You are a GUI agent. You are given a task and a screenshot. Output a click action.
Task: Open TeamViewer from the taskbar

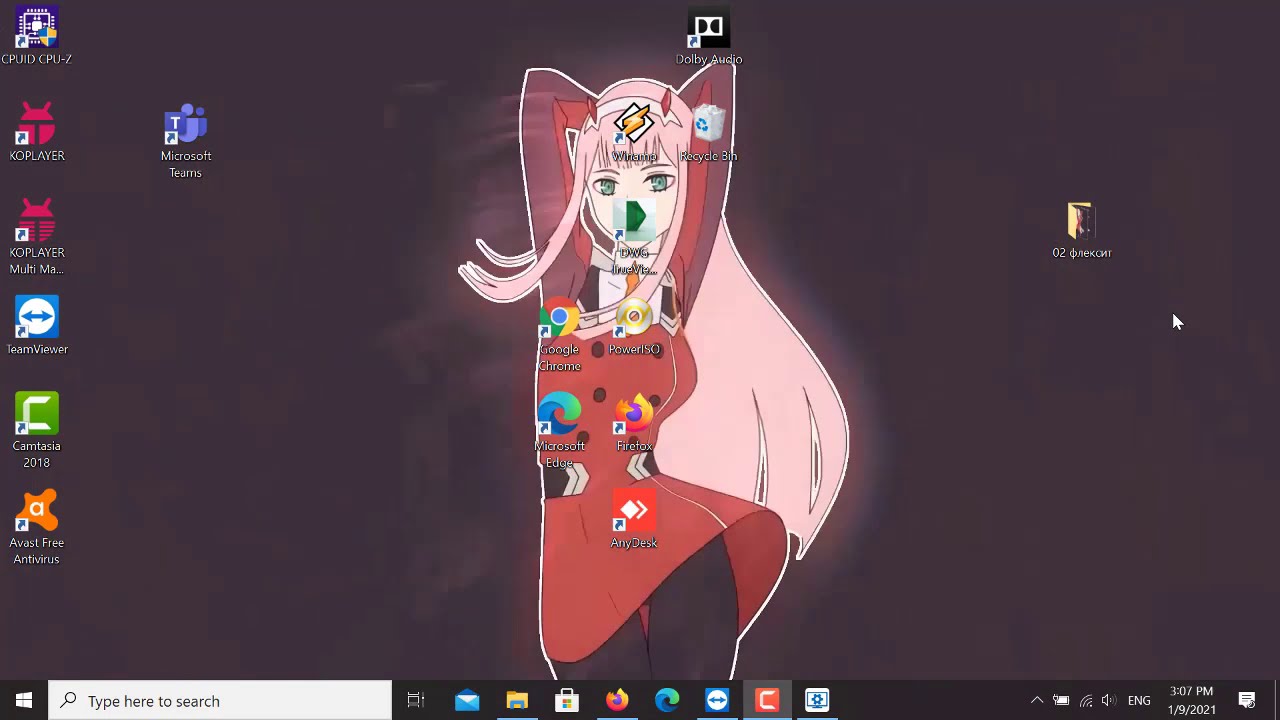point(717,700)
